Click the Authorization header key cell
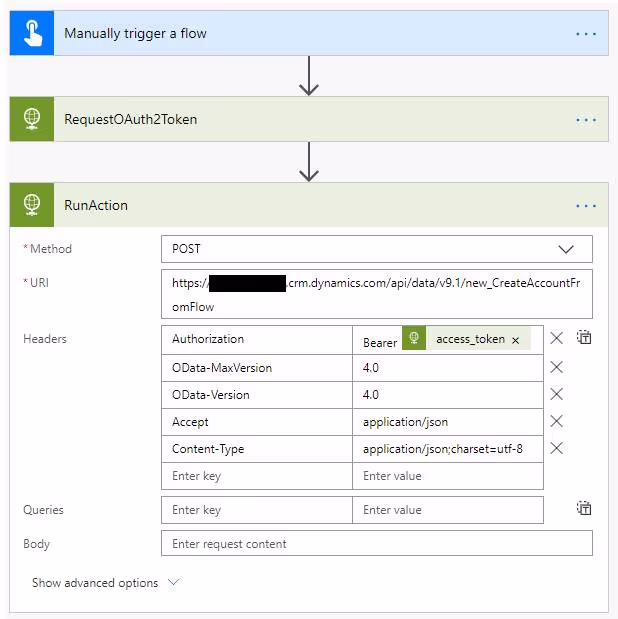Image resolution: width=618 pixels, height=619 pixels. tap(257, 340)
